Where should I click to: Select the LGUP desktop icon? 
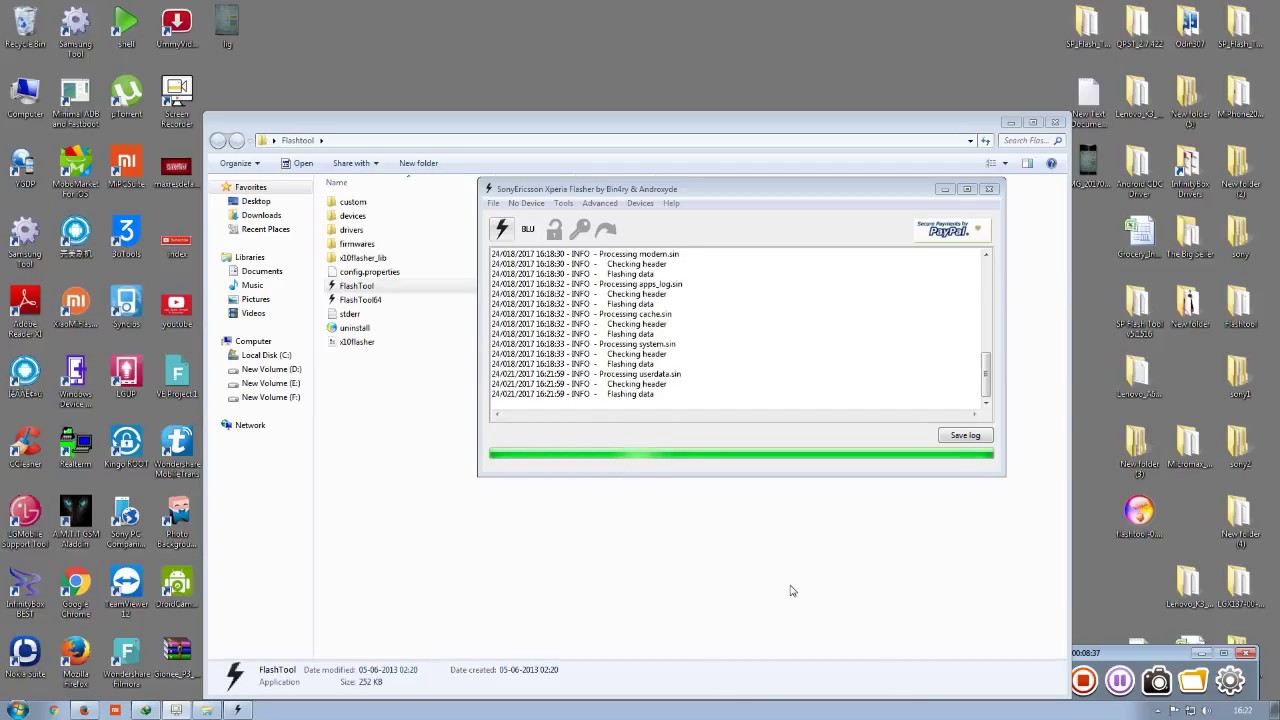[x=126, y=378]
